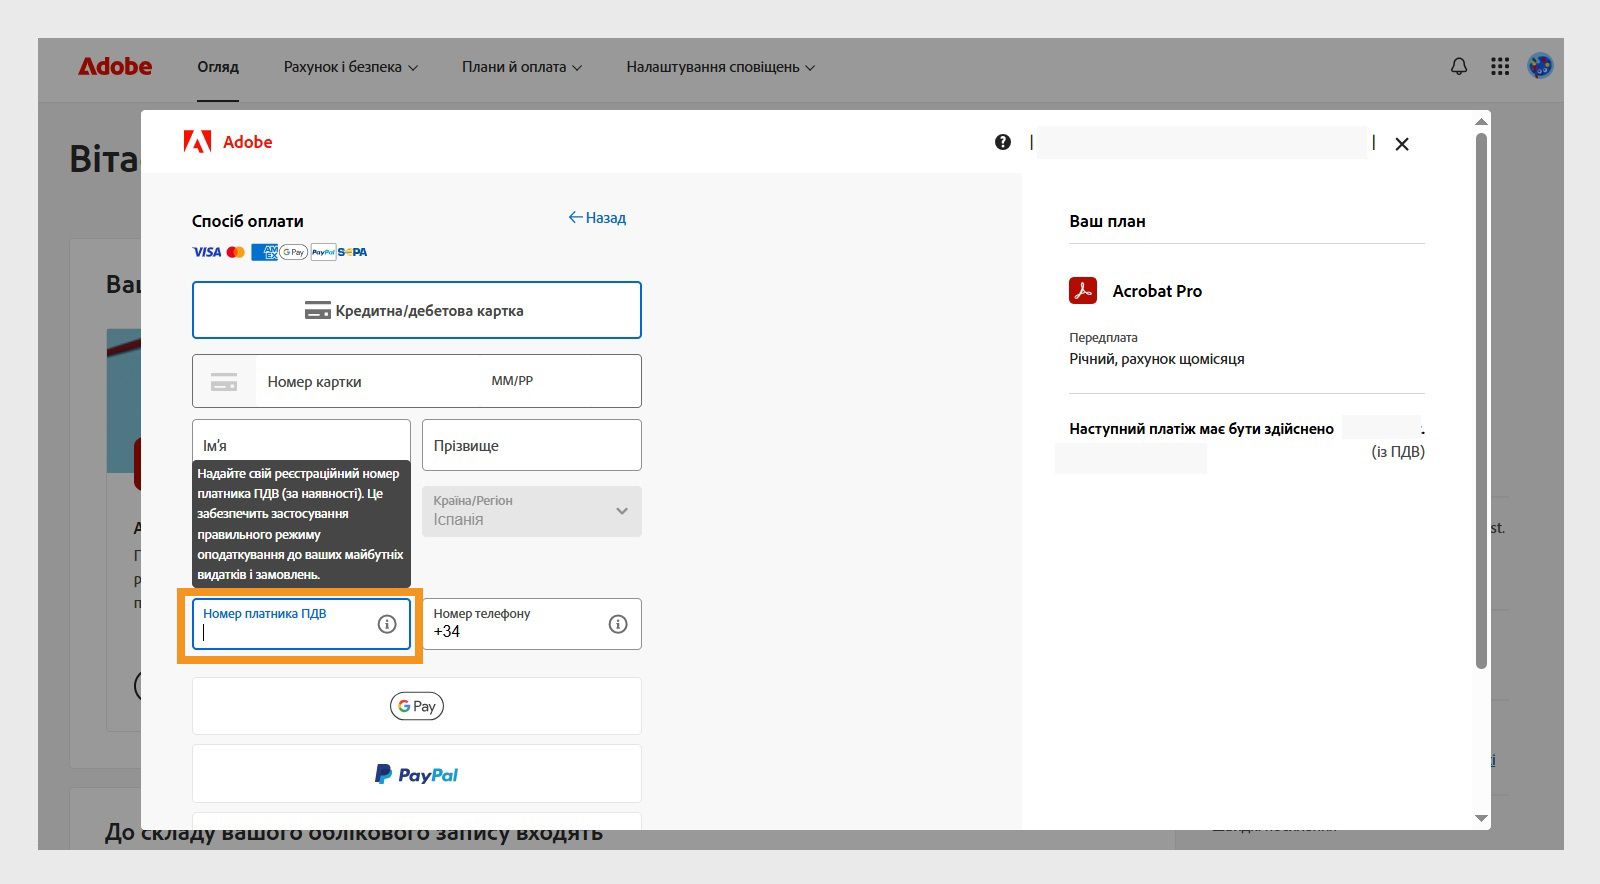Click the Adobe logo in top navigation
Image resolution: width=1600 pixels, height=884 pixels.
click(x=115, y=67)
